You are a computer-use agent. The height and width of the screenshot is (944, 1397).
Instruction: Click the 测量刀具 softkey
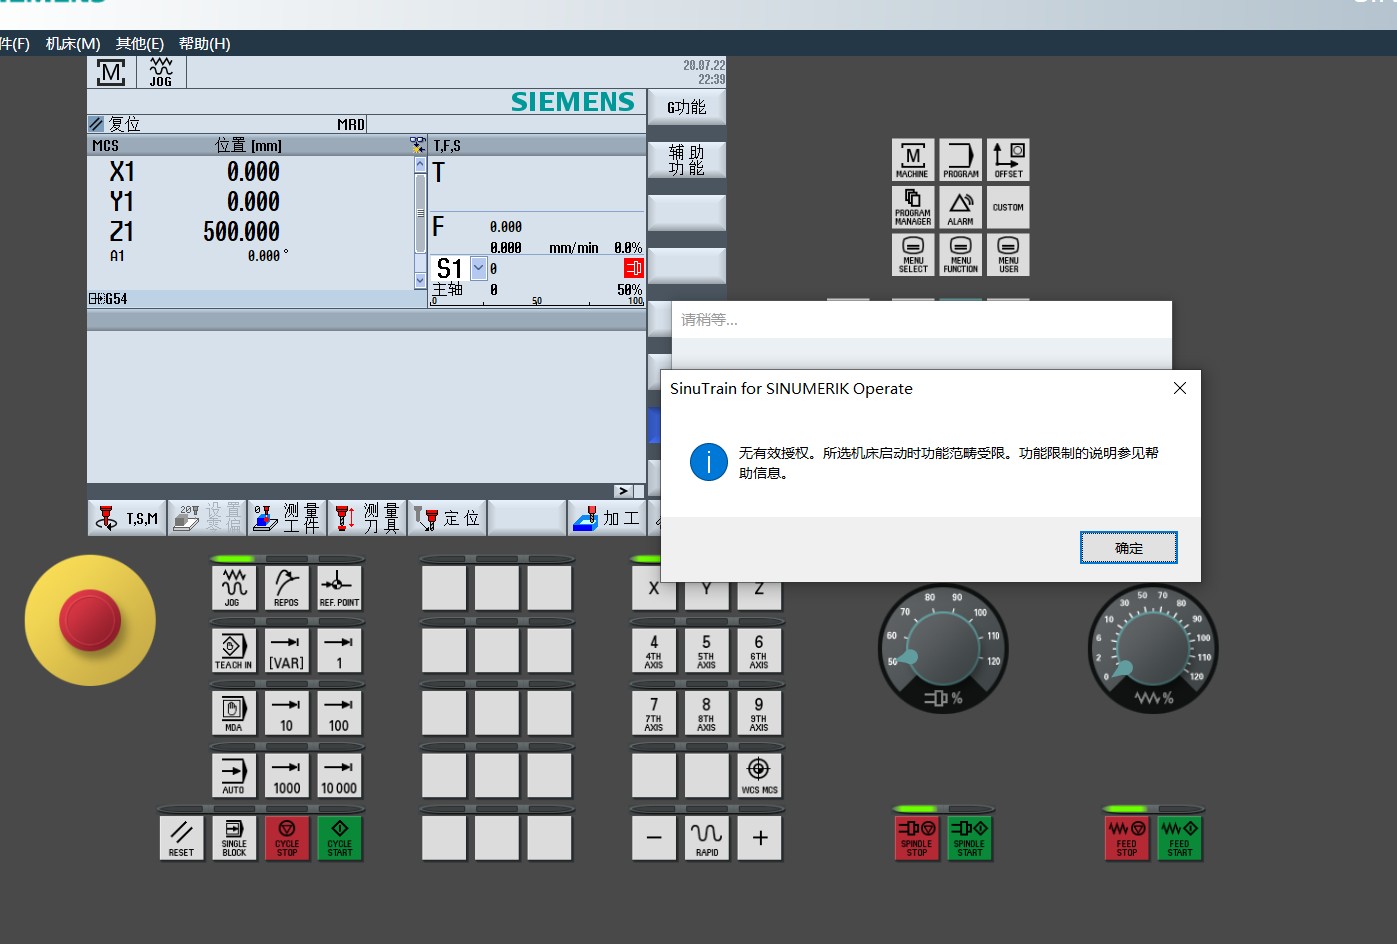(367, 517)
